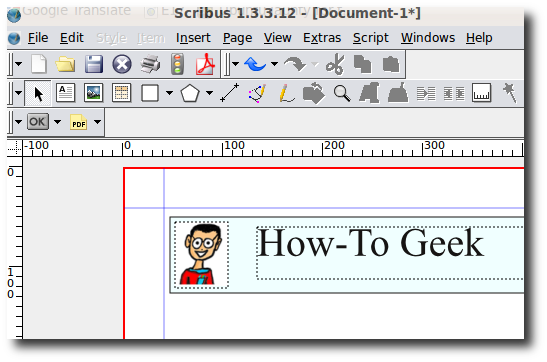Choose the Insert Image Frame tool

tap(93, 93)
